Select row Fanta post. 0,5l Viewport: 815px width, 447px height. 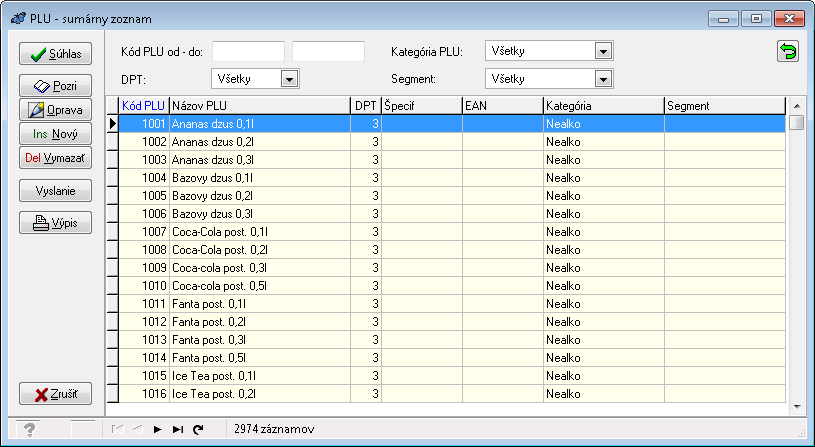point(452,358)
